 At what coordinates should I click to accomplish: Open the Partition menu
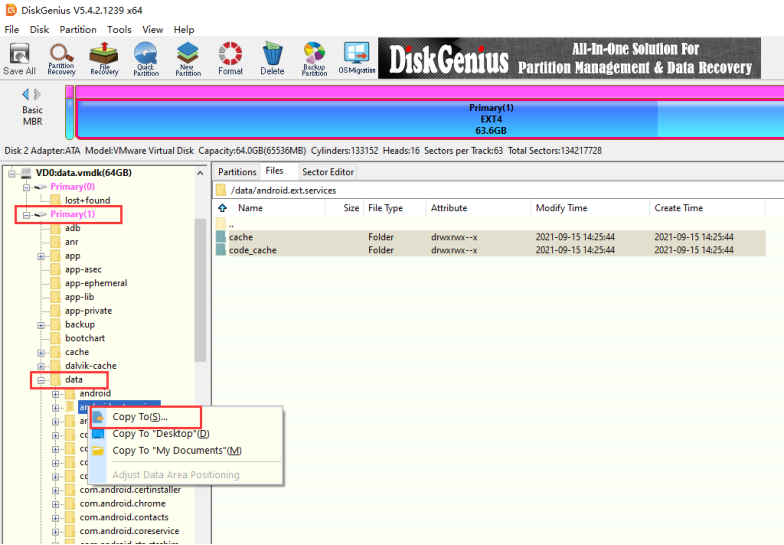pyautogui.click(x=78, y=30)
